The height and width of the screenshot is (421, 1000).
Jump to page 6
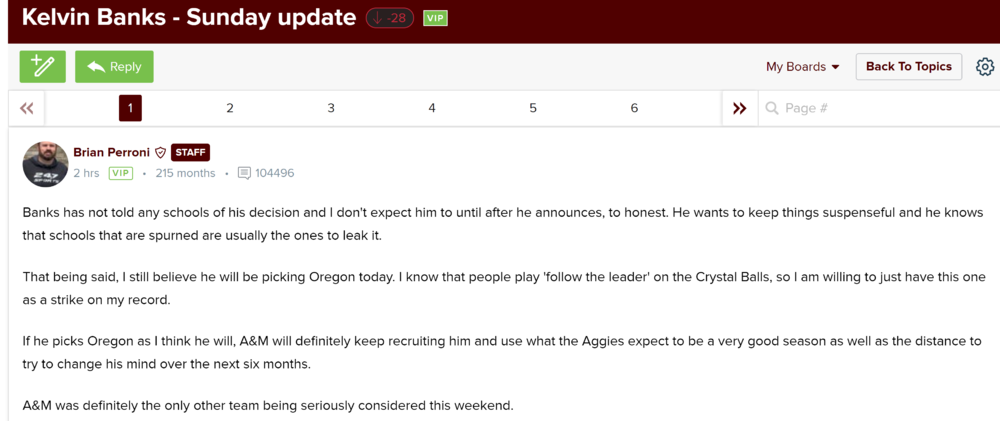point(634,108)
